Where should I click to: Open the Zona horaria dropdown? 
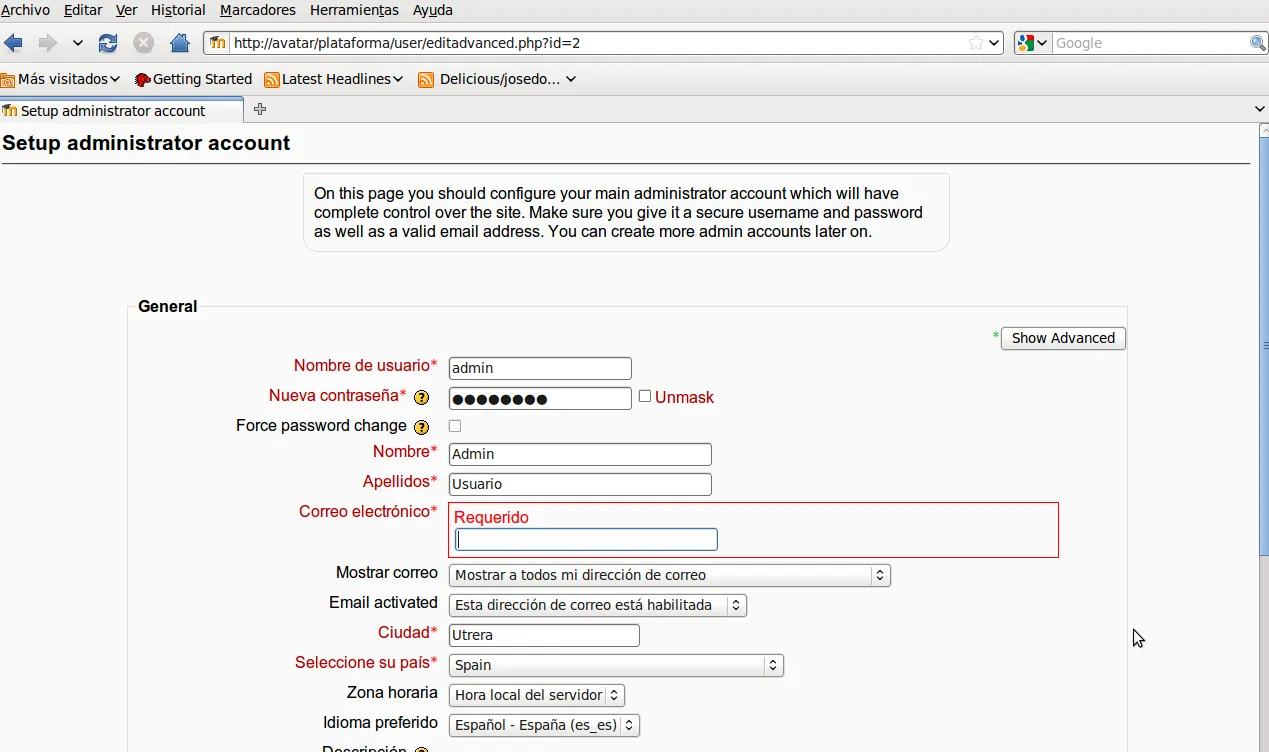coord(537,695)
